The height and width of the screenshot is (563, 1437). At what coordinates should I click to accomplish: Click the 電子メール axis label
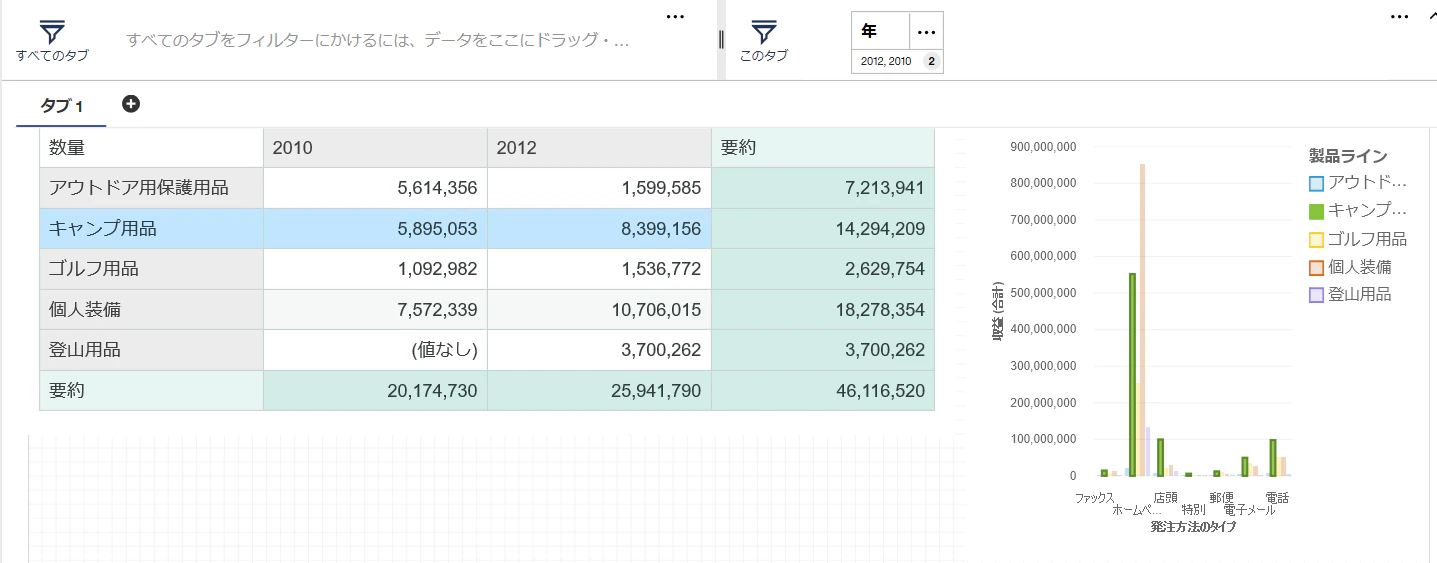tap(1249, 510)
